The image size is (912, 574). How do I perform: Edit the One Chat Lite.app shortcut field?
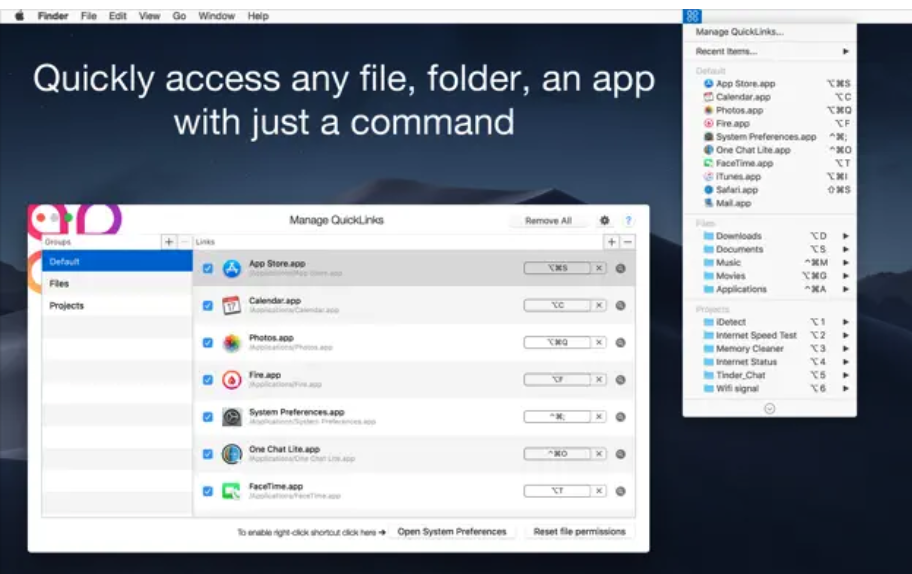tap(557, 454)
